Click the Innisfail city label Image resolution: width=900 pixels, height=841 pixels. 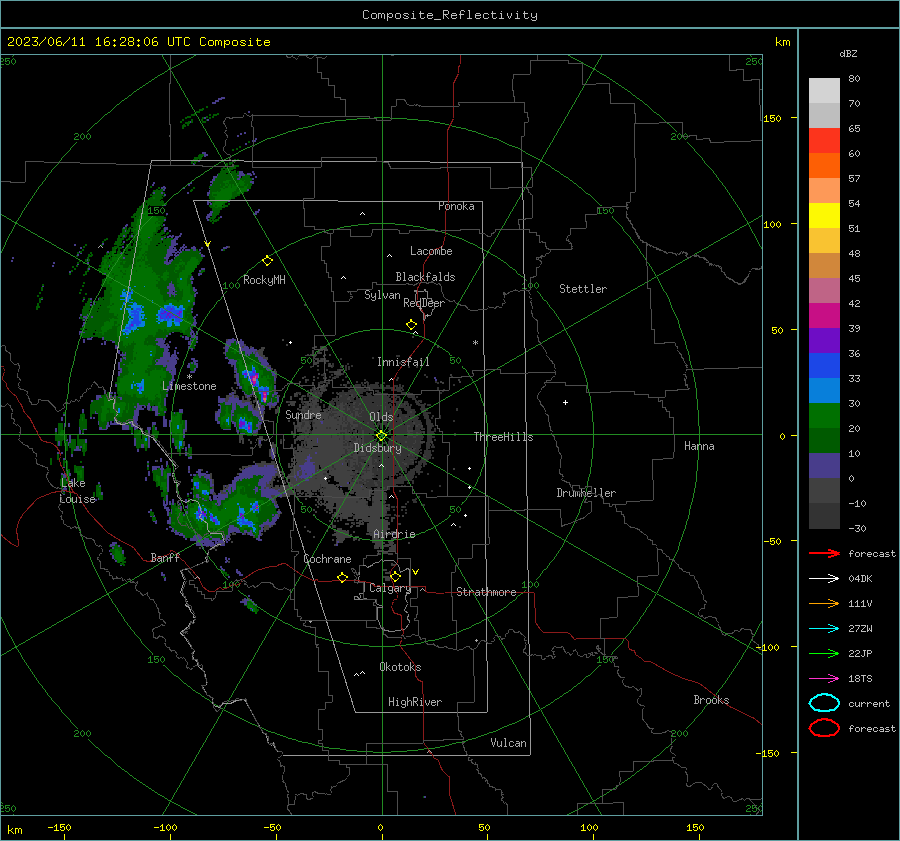pyautogui.click(x=403, y=362)
